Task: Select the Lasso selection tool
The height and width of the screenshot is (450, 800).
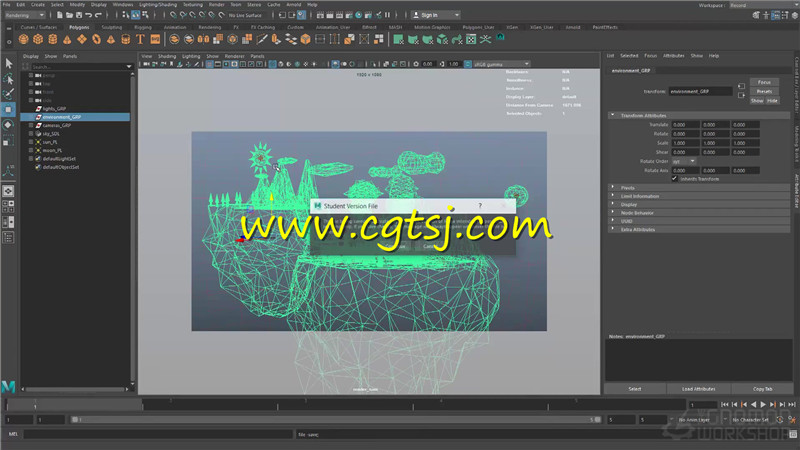Action: [x=9, y=79]
